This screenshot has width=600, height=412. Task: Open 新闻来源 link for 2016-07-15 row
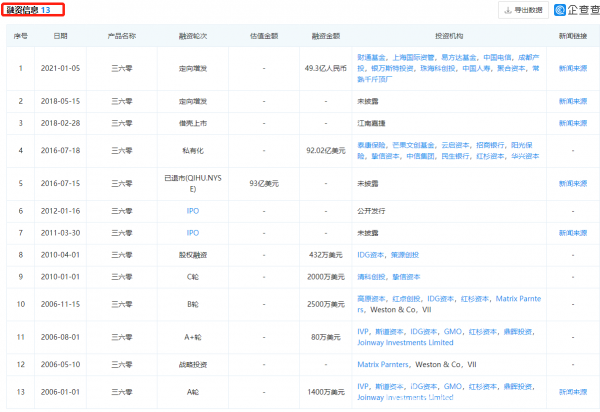pyautogui.click(x=573, y=184)
